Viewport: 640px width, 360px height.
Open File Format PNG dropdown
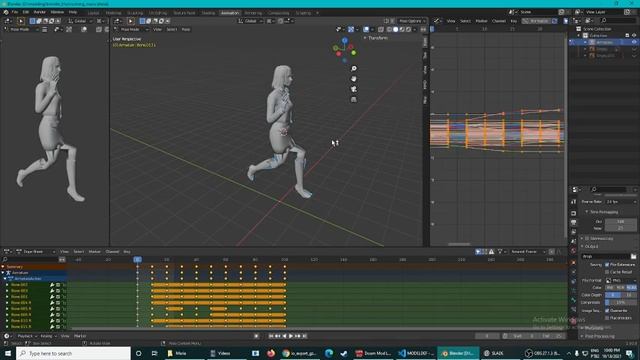(x=620, y=280)
